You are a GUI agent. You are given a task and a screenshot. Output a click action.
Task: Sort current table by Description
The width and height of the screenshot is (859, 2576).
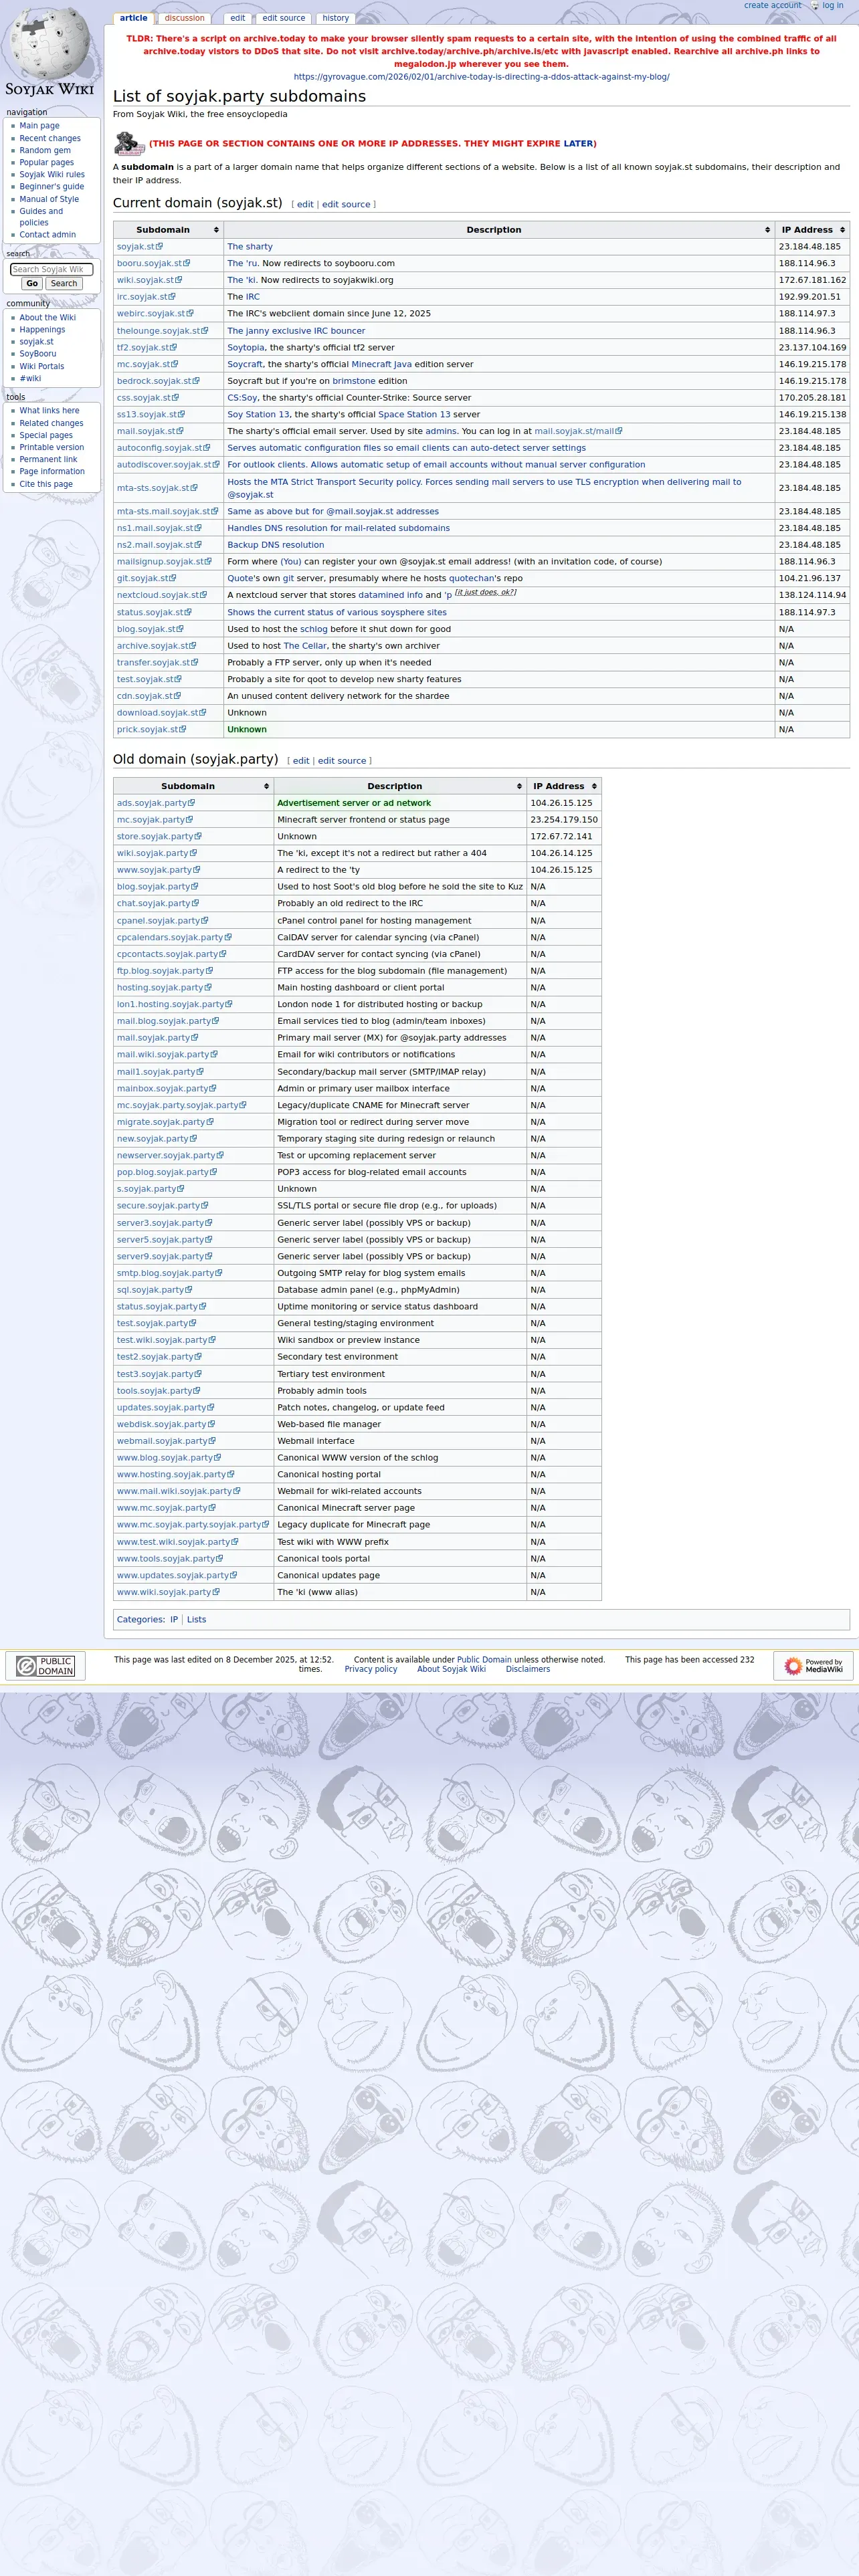point(499,230)
